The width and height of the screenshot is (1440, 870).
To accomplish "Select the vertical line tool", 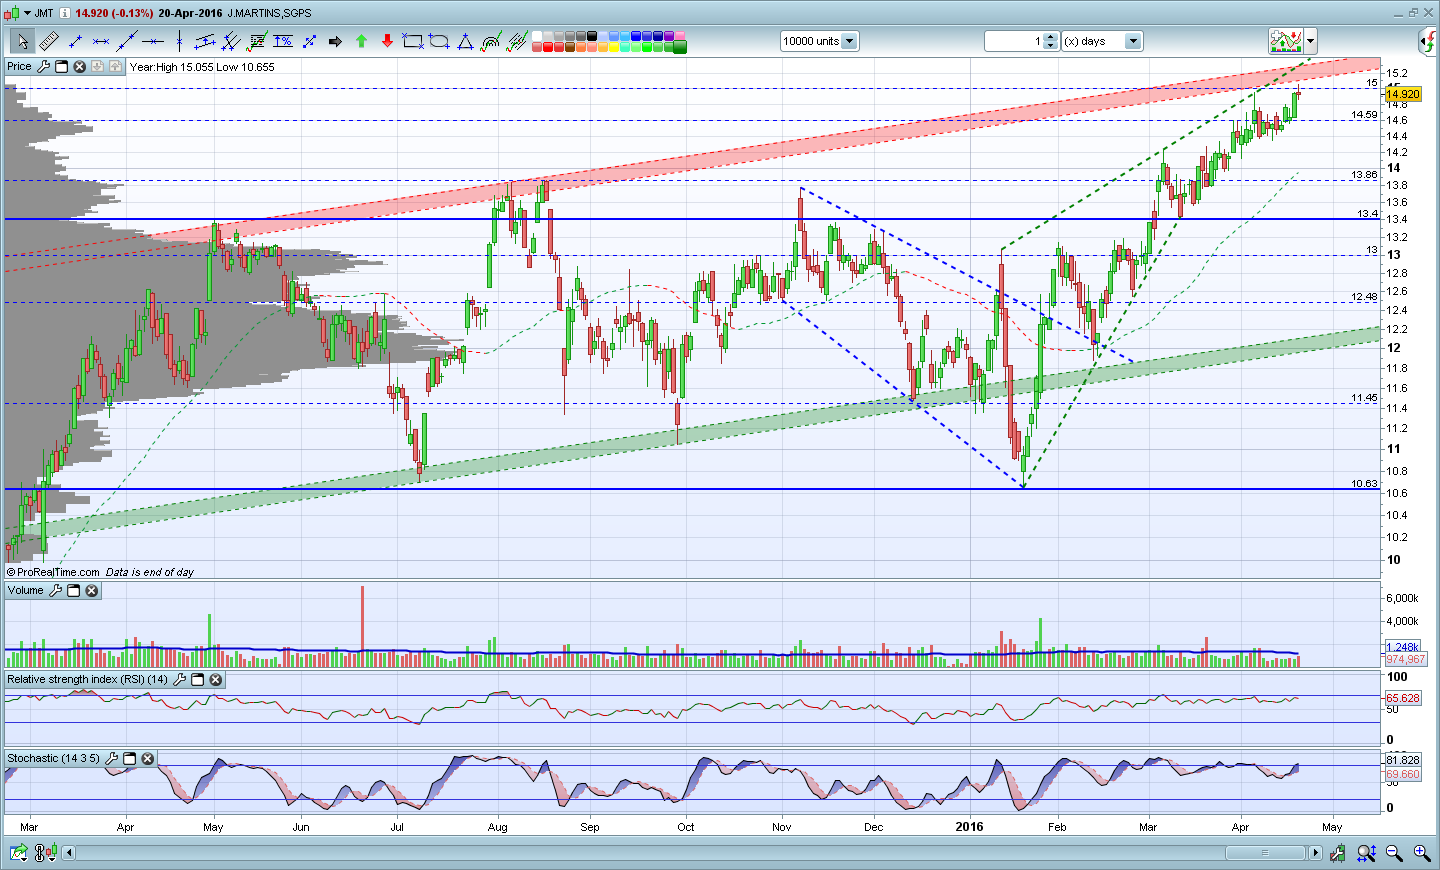I will tap(179, 41).
